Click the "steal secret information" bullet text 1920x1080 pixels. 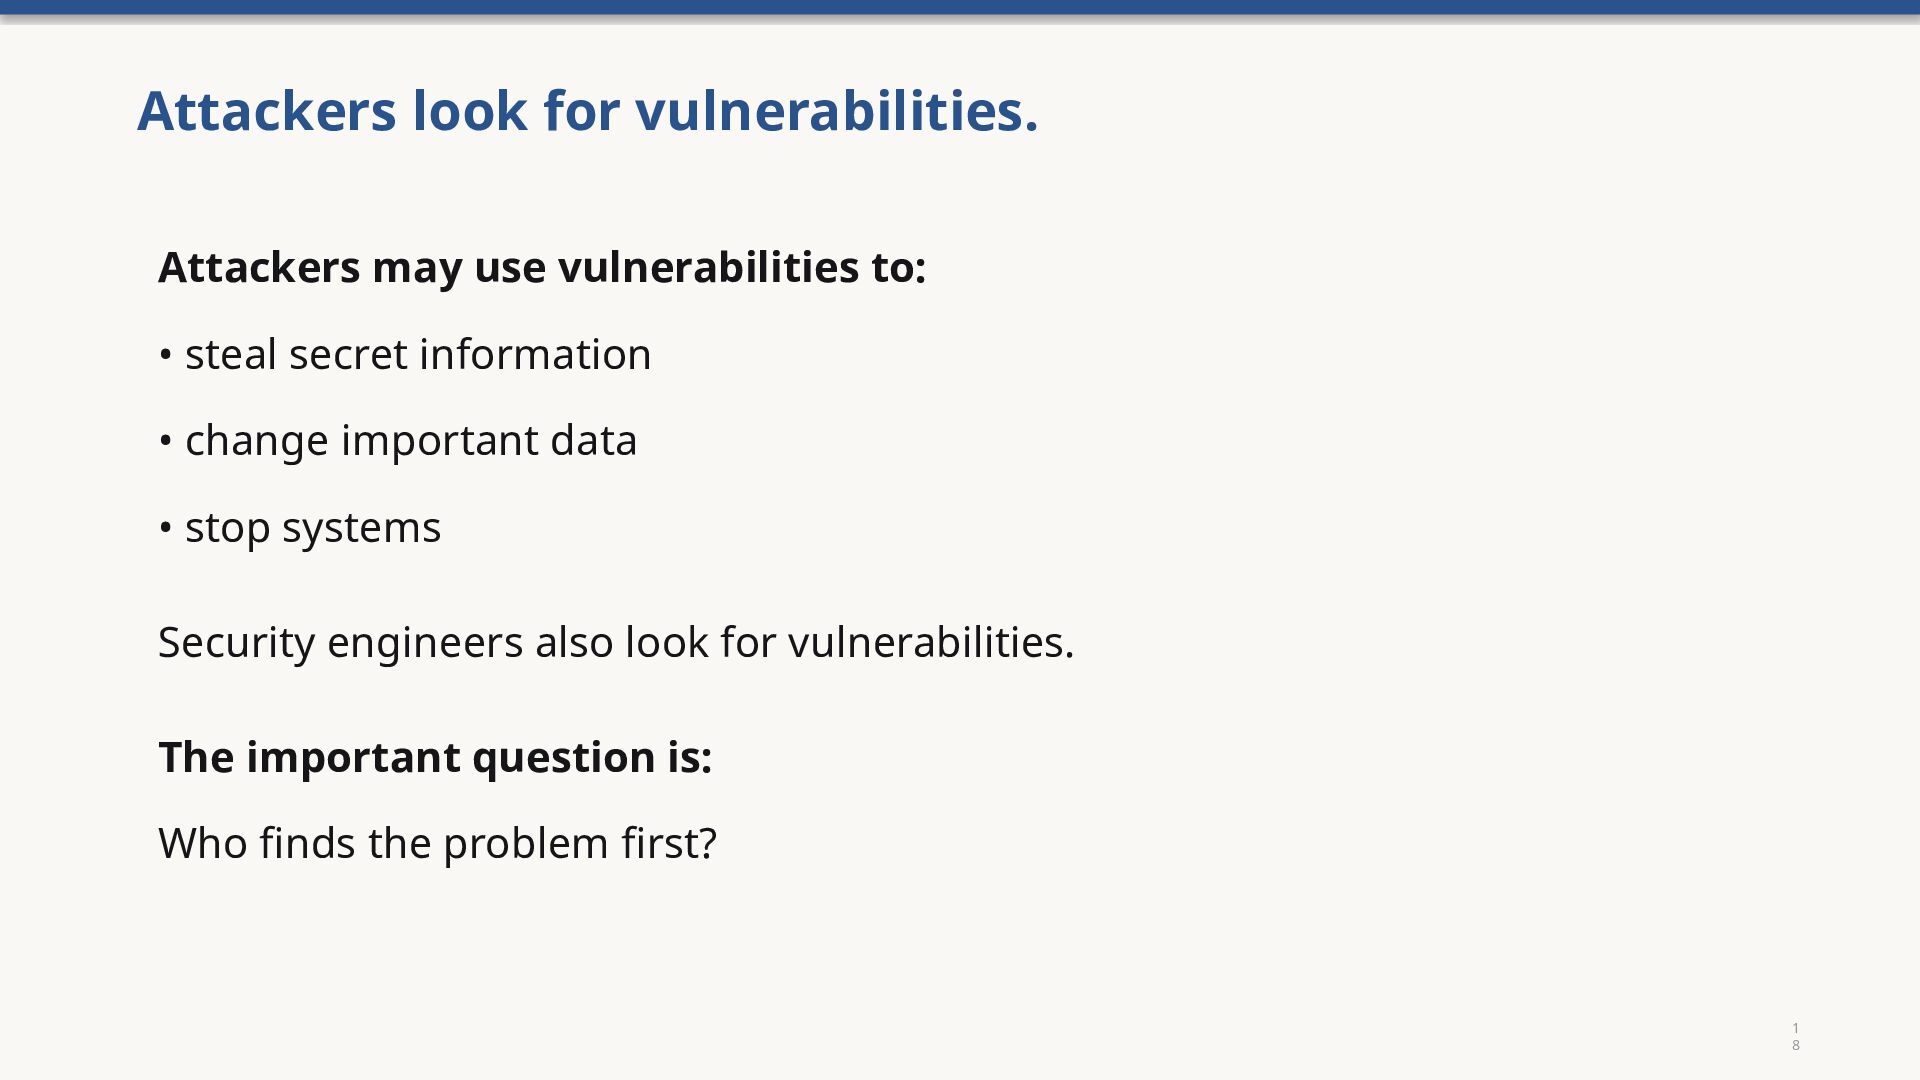[418, 355]
